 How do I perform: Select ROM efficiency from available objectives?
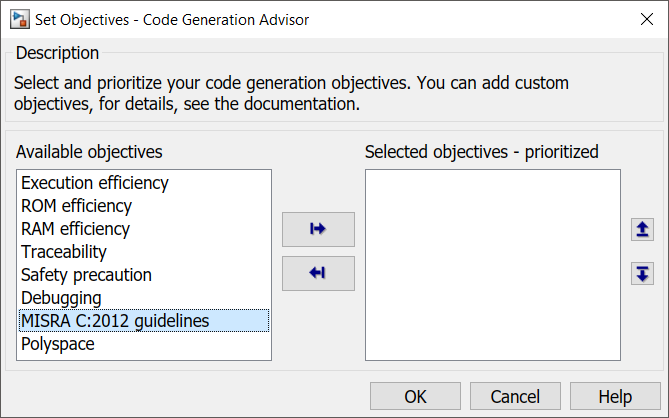pyautogui.click(x=76, y=206)
